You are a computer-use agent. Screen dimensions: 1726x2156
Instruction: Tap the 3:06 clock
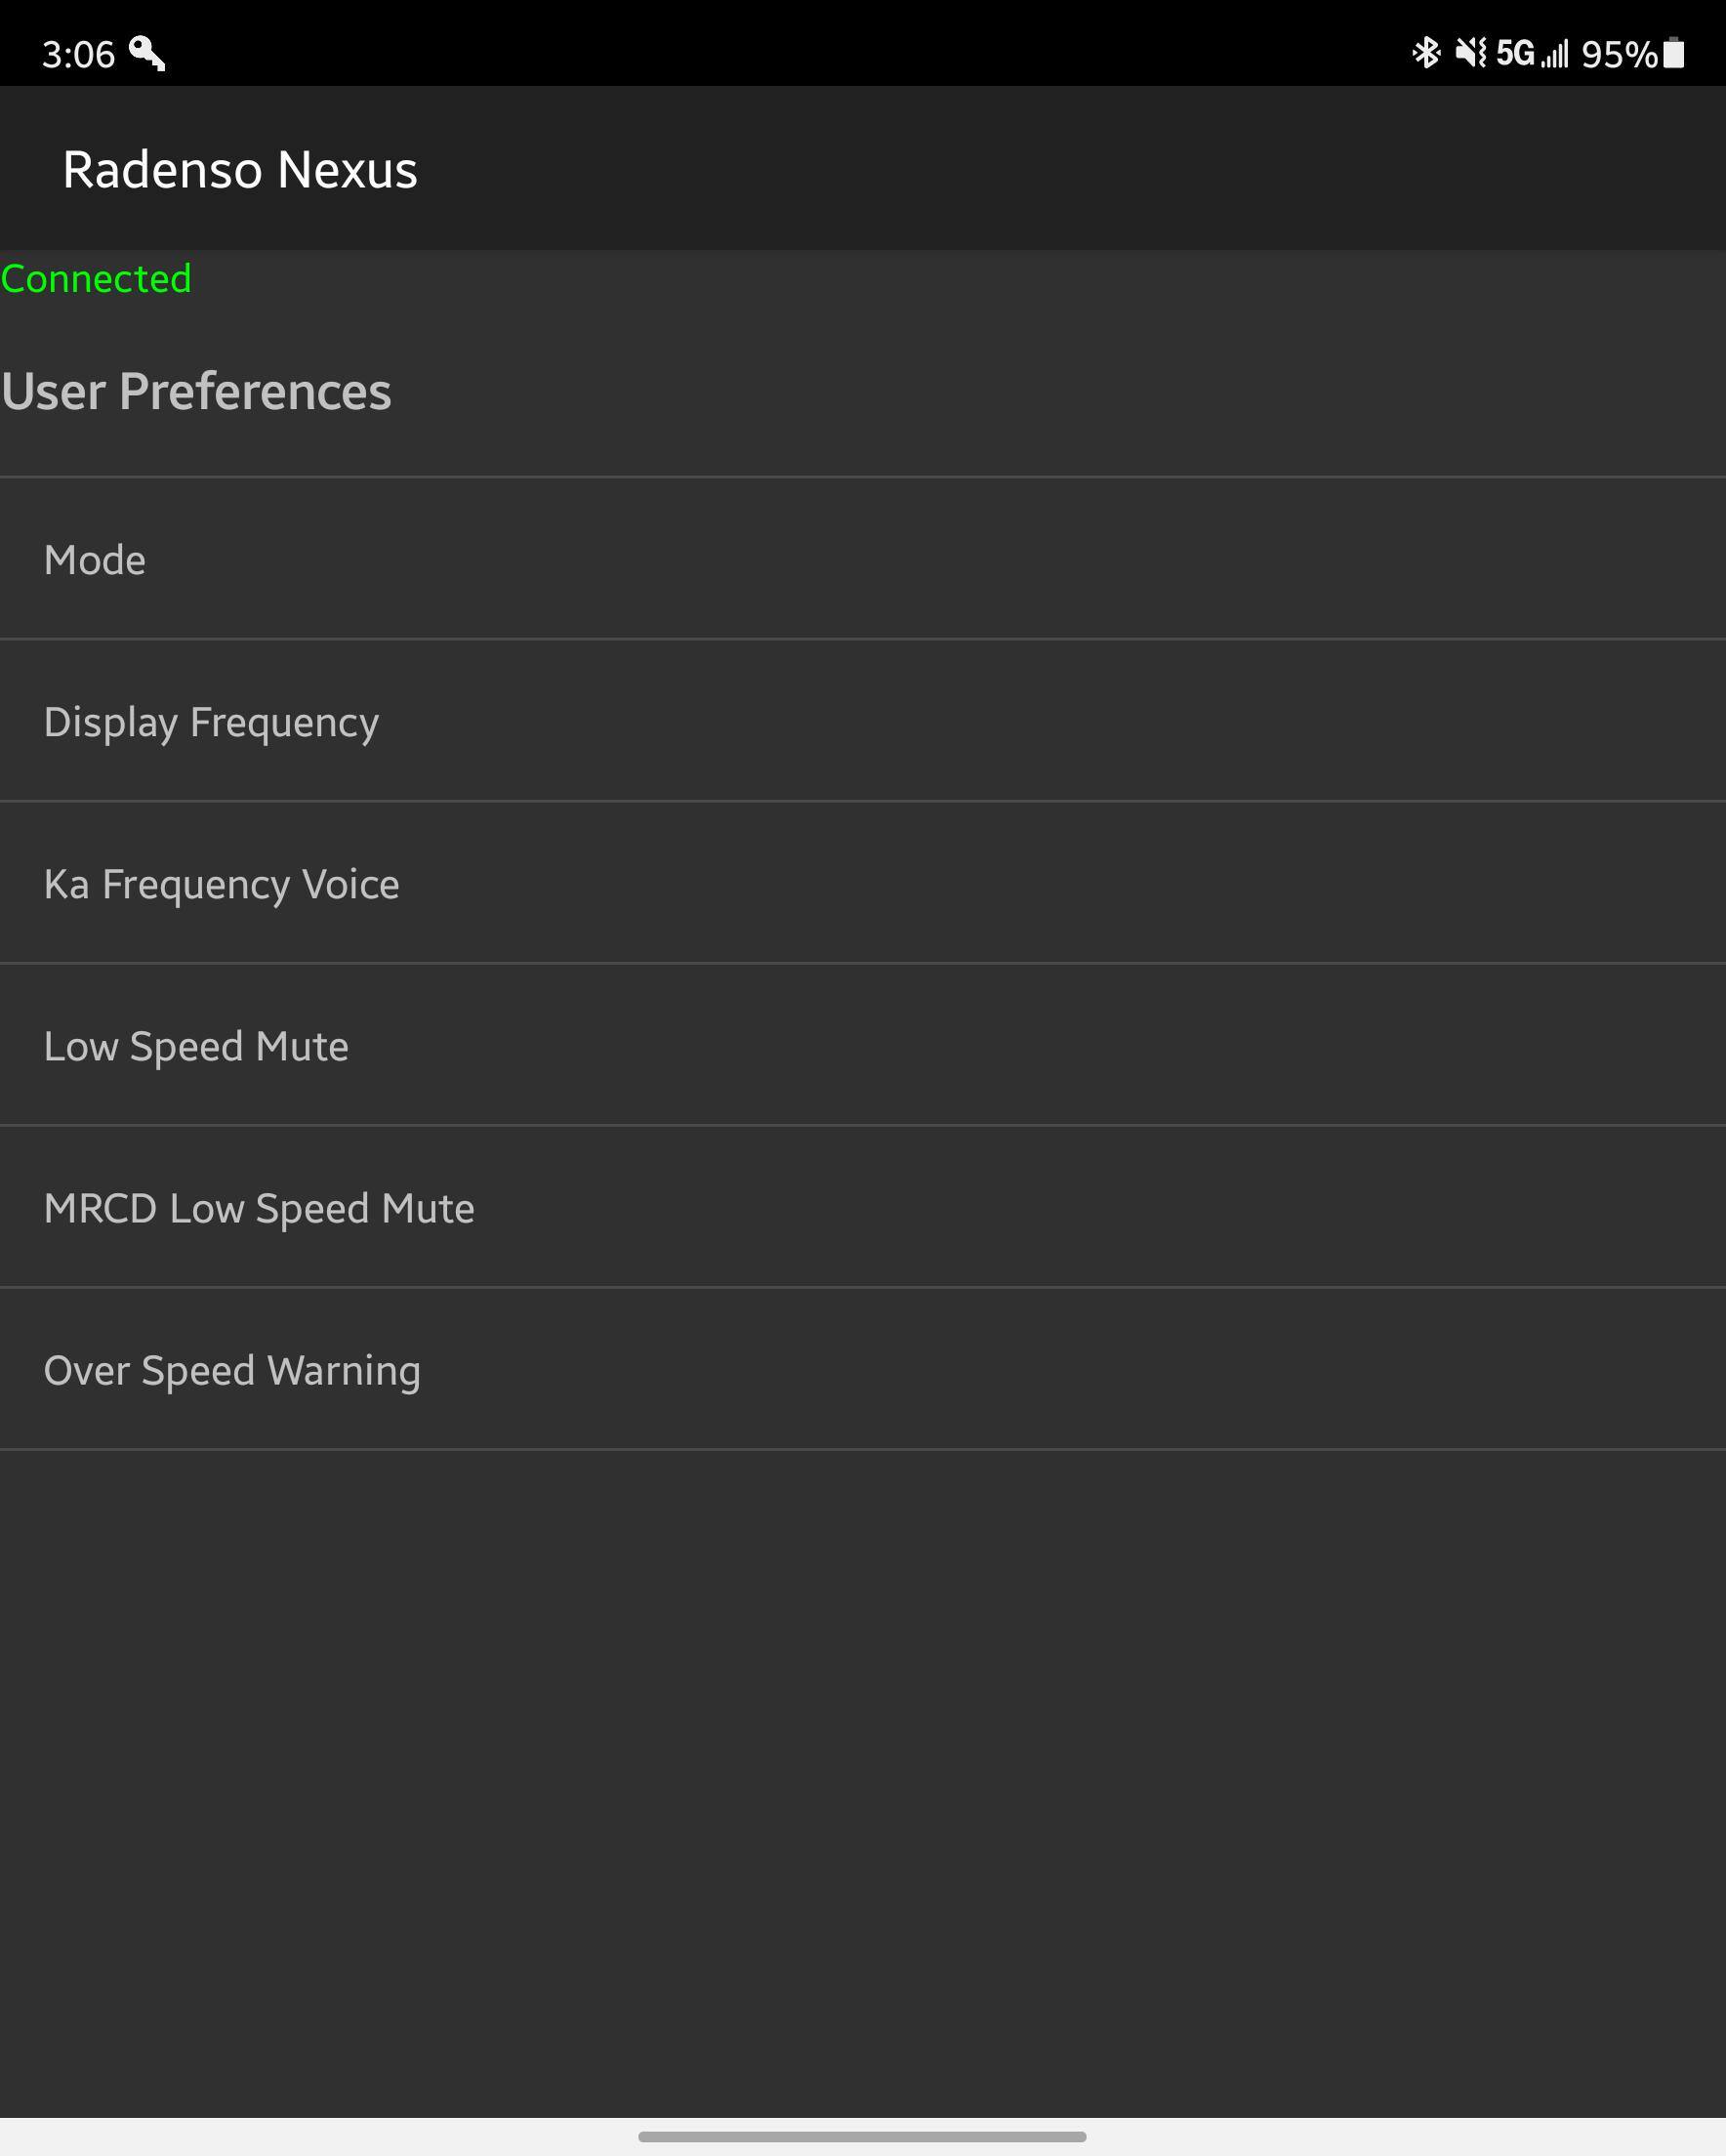click(x=78, y=54)
